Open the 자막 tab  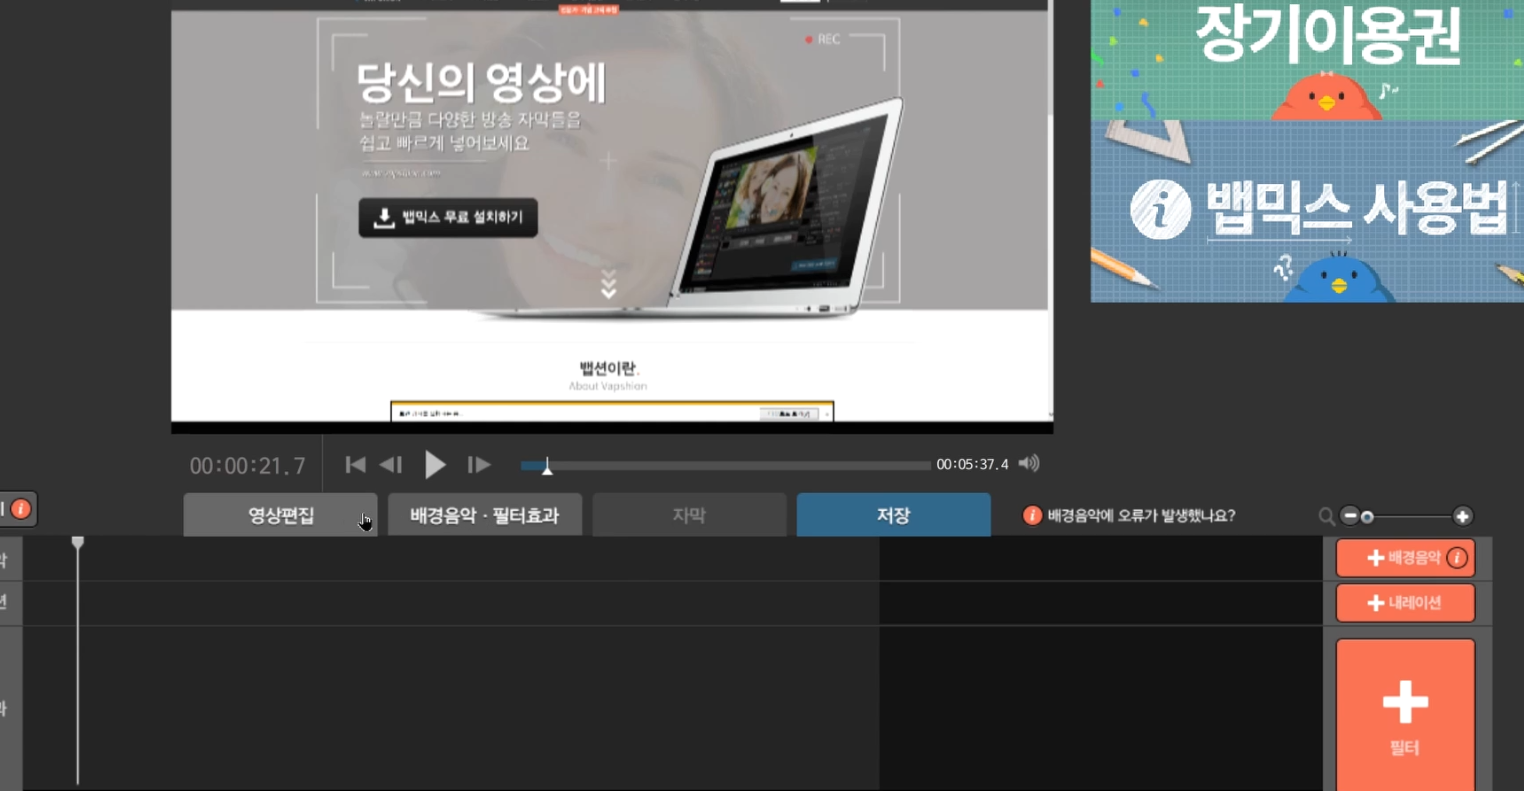click(x=689, y=515)
